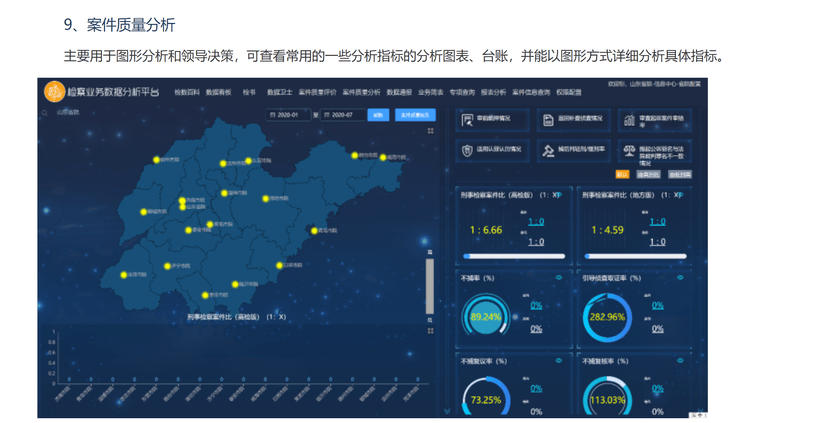Click the progress bar under 1:6.66
Image resolution: width=828 pixels, height=423 pixels.
514,256
